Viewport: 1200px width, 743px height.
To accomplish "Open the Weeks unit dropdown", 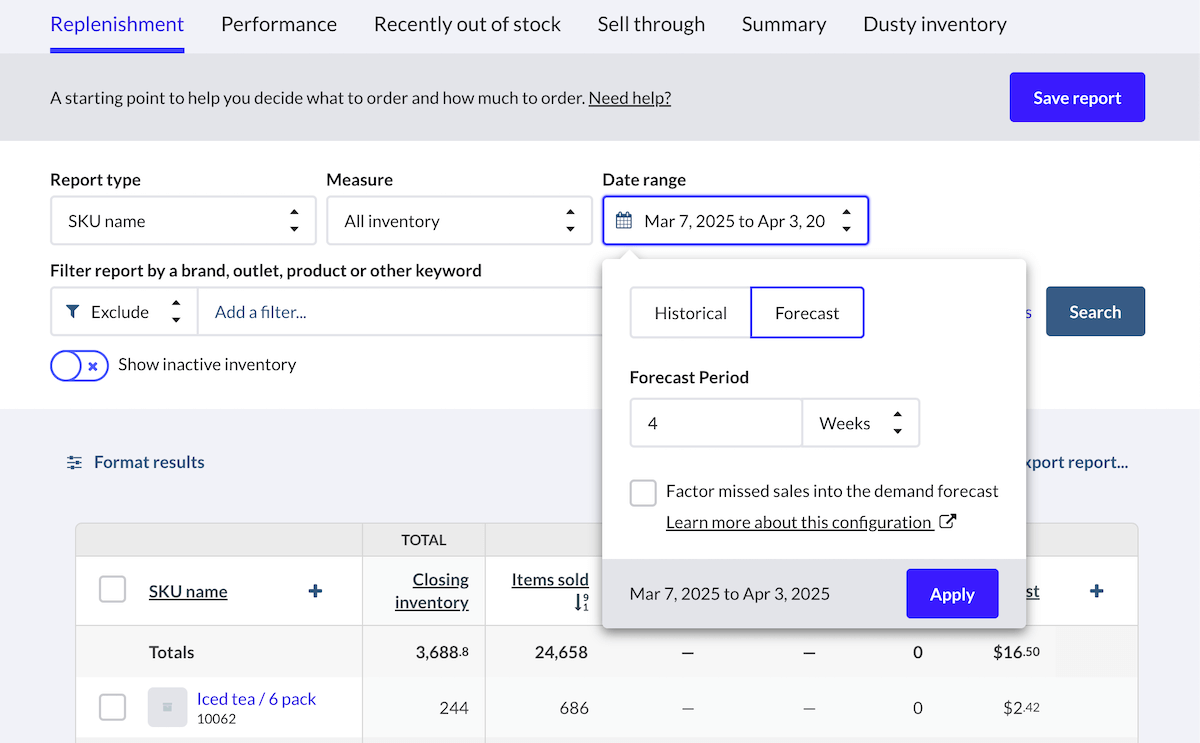I will [x=861, y=423].
